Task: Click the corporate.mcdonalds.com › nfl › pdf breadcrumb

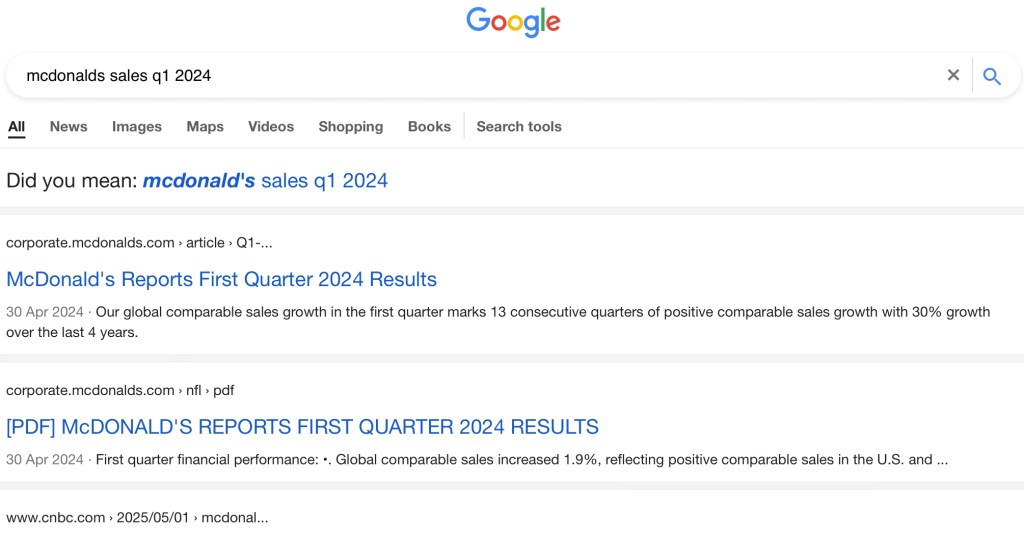Action: click(x=120, y=390)
